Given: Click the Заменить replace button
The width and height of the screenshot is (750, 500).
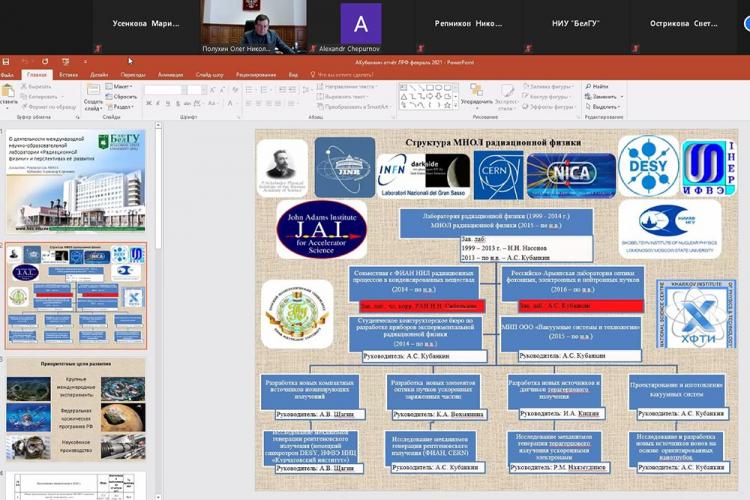Looking at the screenshot, I should click(x=603, y=96).
